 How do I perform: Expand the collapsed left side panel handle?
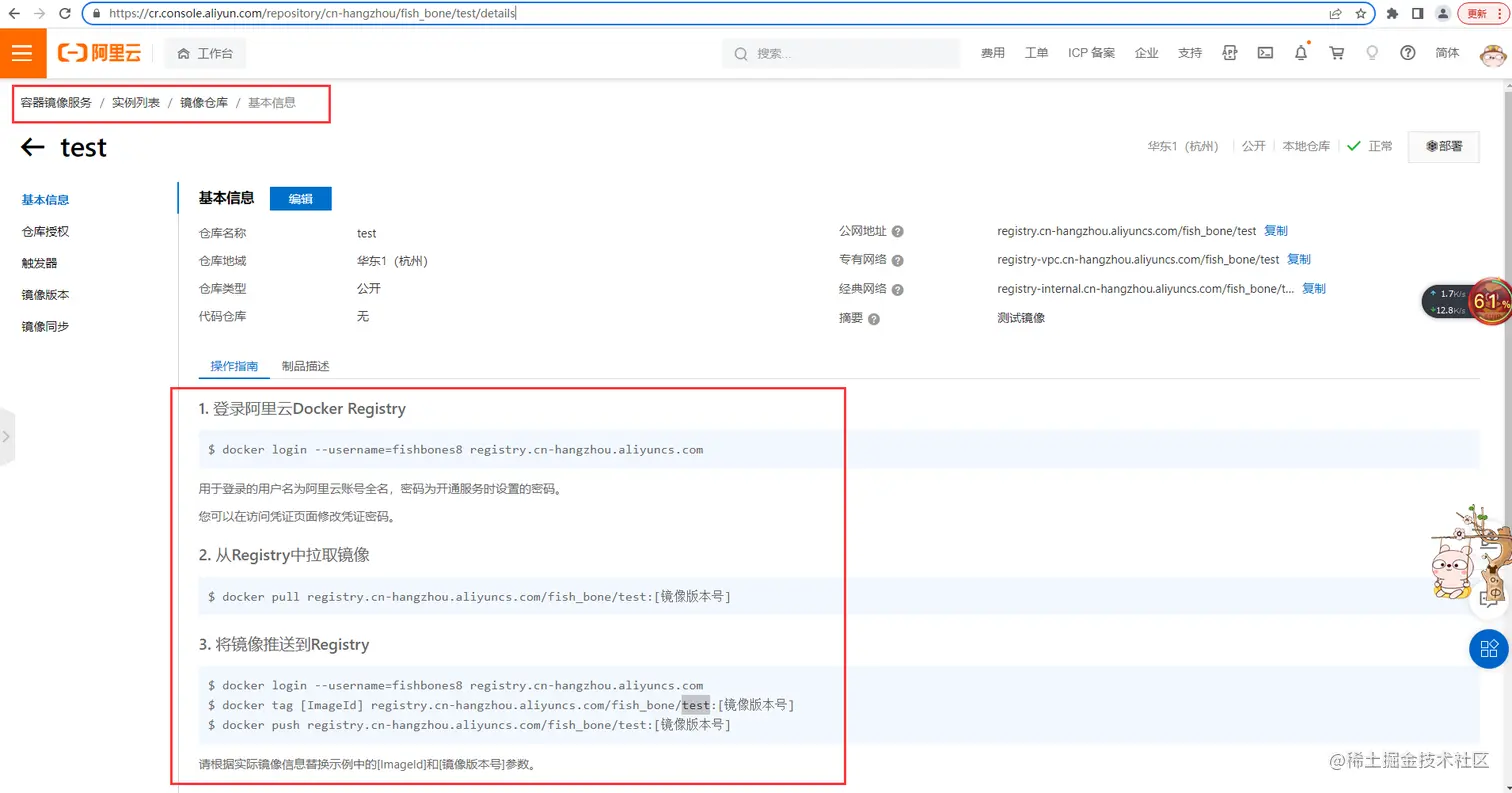[7, 437]
